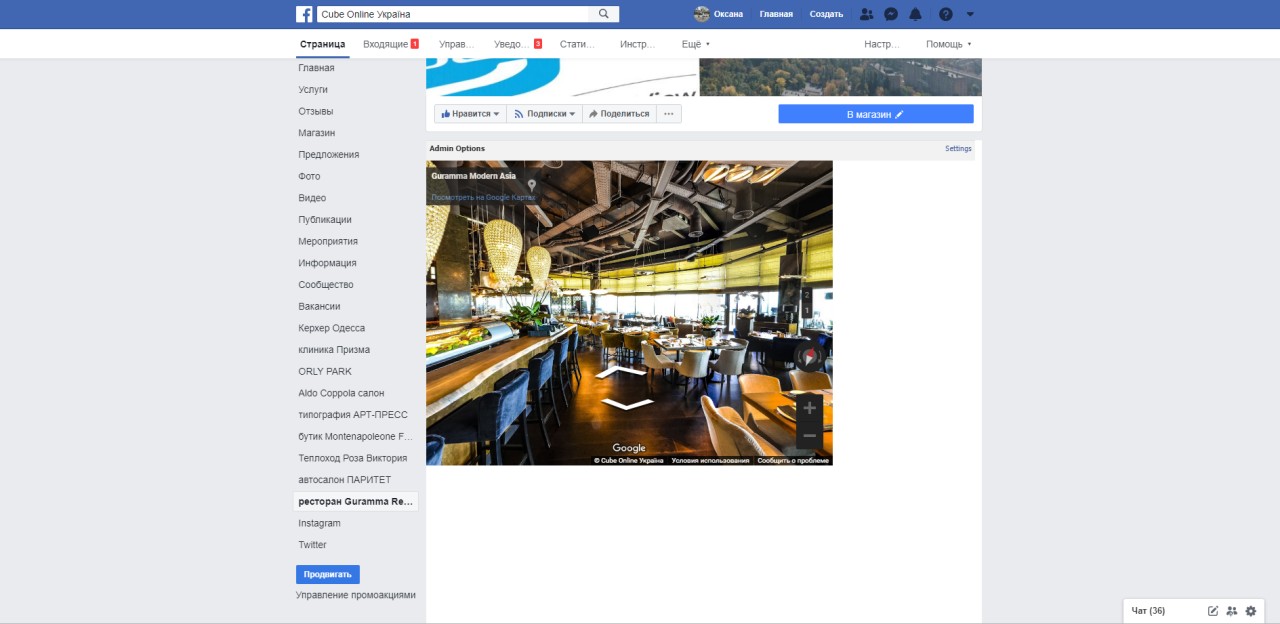Expand the Ещё tab dropdown
This screenshot has width=1280, height=624.
click(x=696, y=44)
